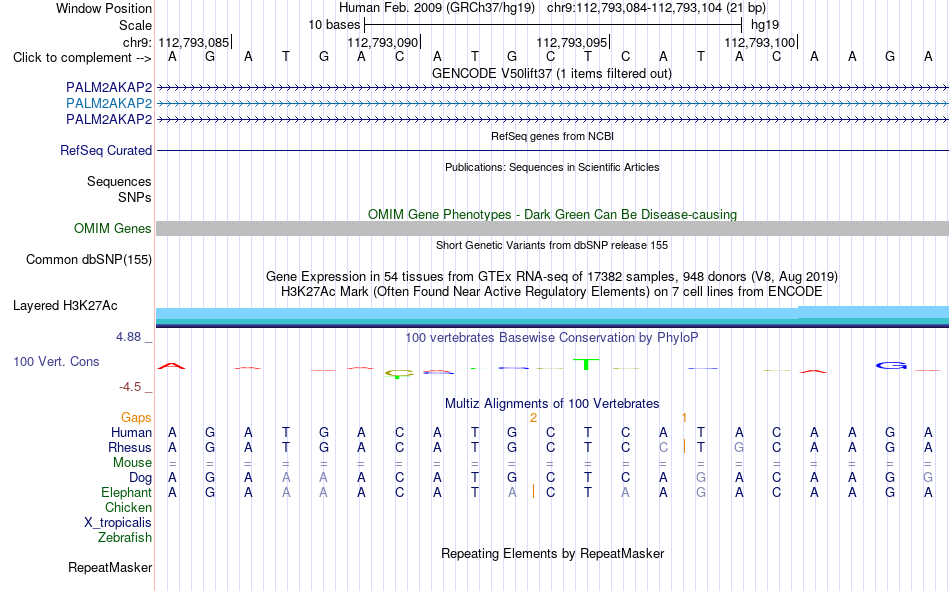Open the "Multiz Alignments of 100 Vertebrates" title

click(x=552, y=404)
